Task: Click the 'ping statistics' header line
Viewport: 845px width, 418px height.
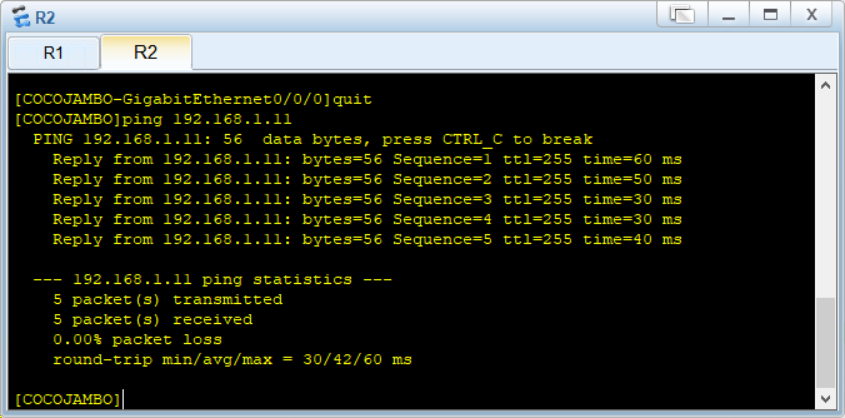Action: pos(212,280)
